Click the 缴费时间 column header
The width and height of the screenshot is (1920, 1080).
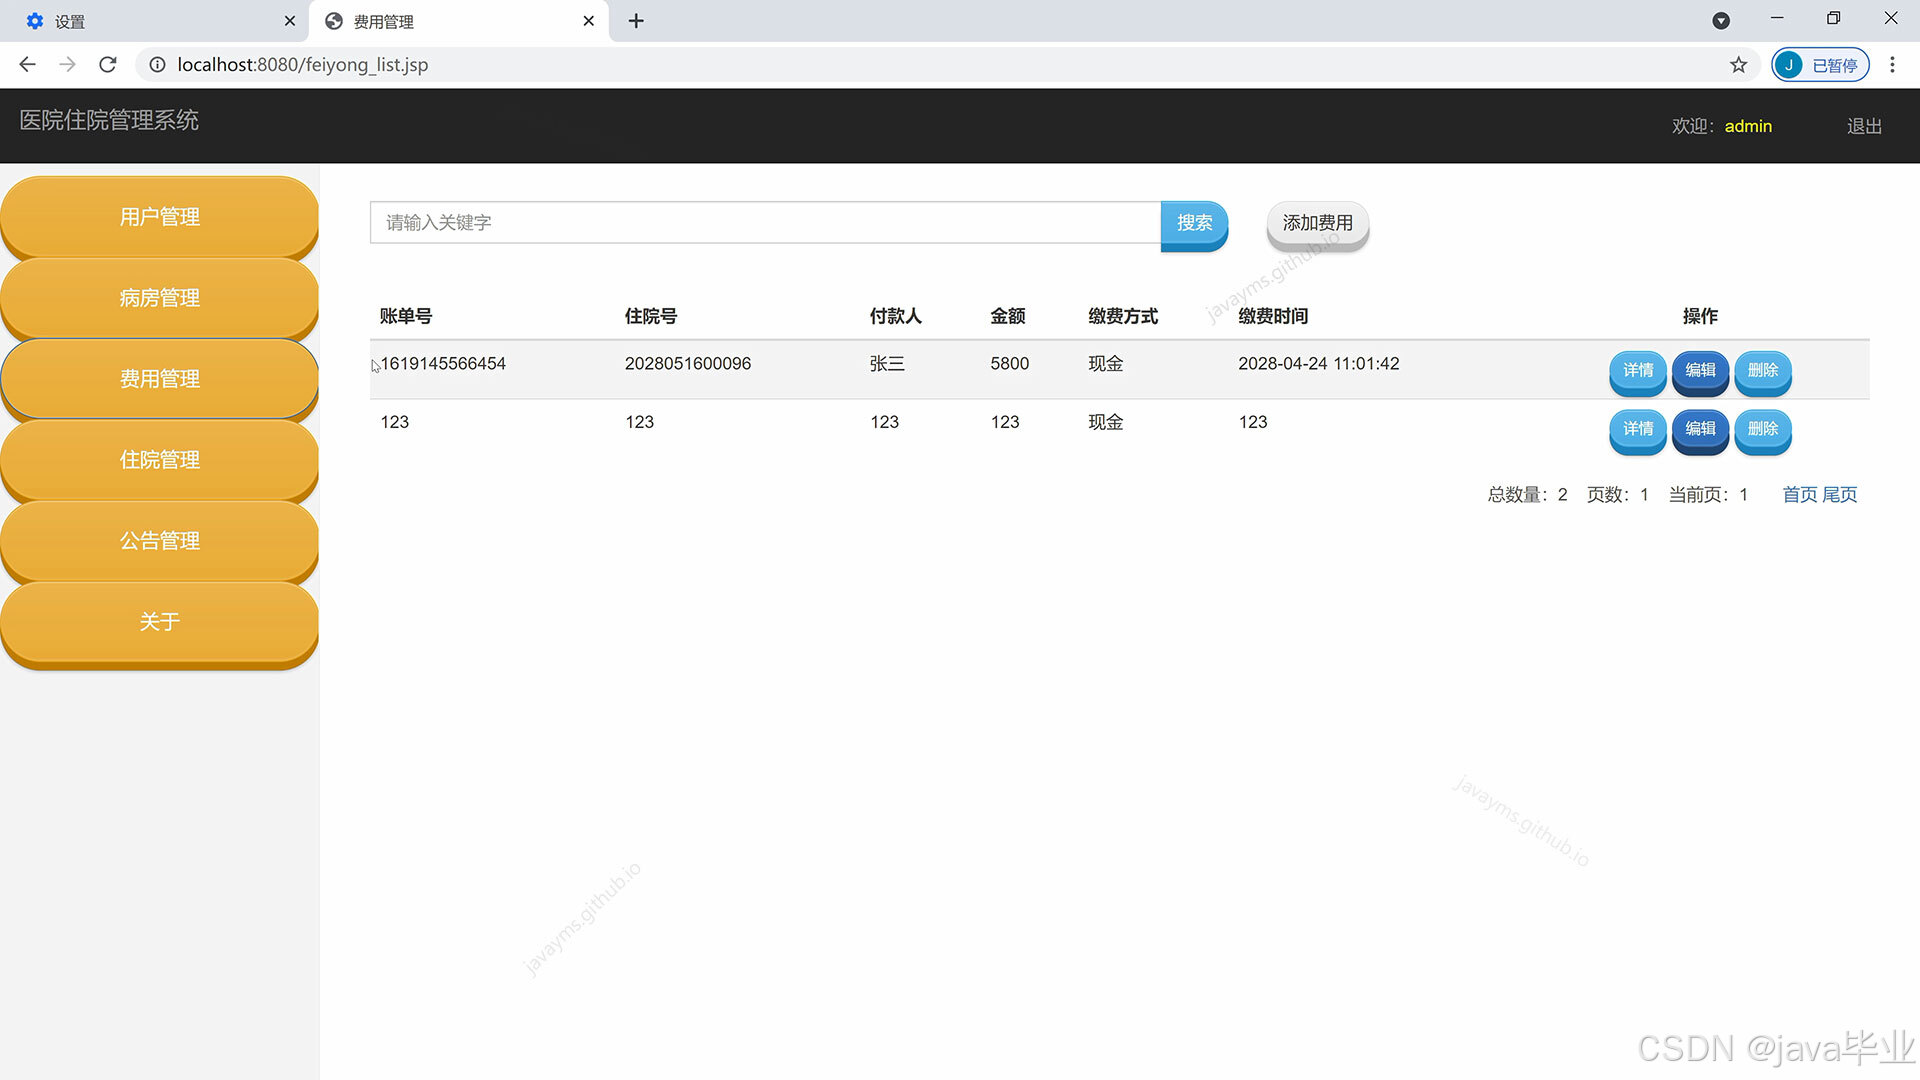pyautogui.click(x=1273, y=316)
